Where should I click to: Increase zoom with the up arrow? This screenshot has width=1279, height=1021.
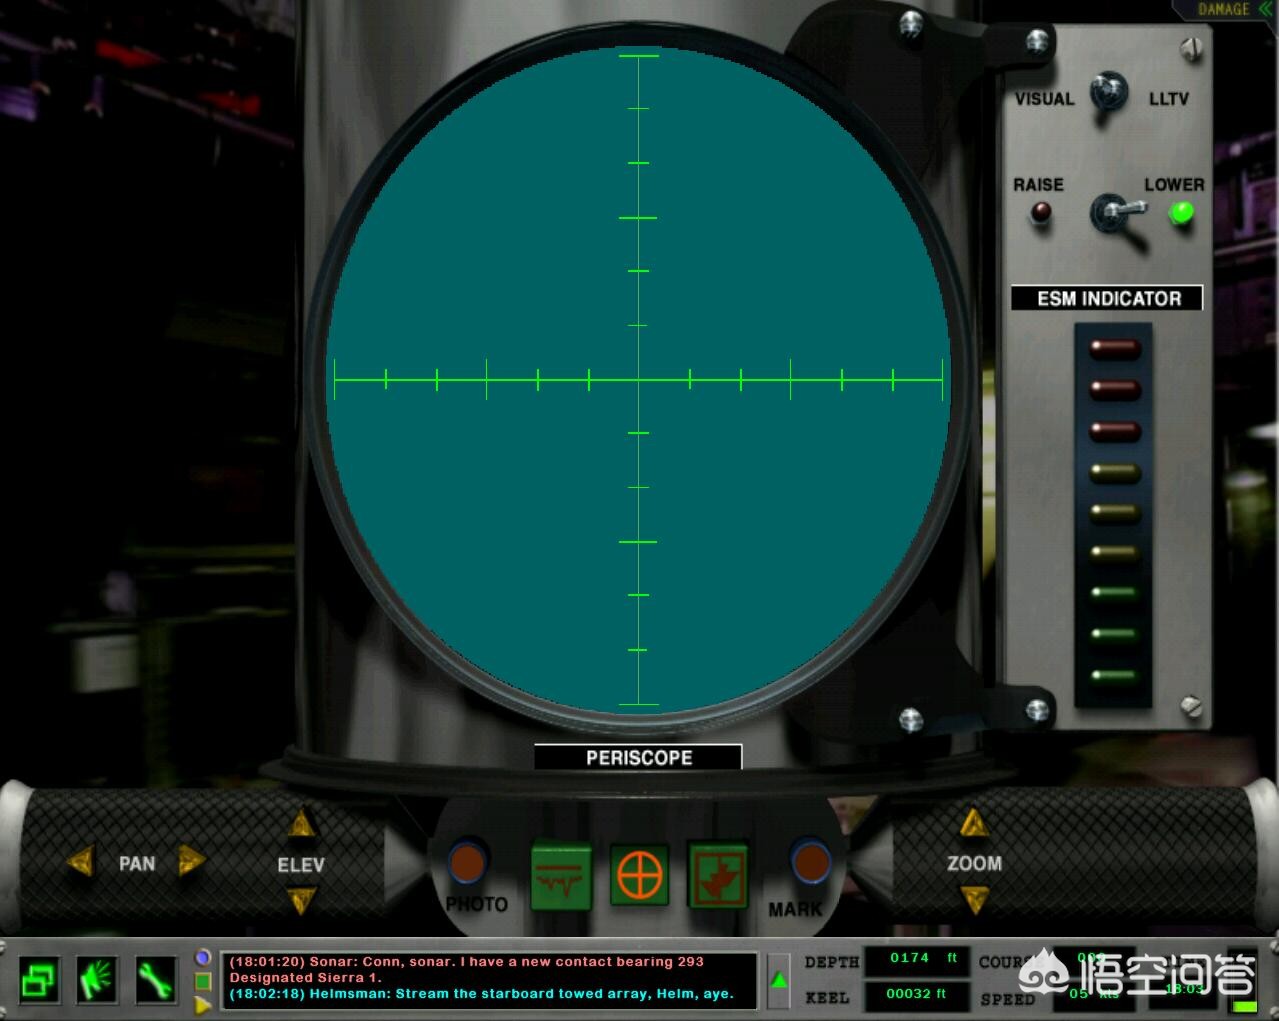pos(973,823)
